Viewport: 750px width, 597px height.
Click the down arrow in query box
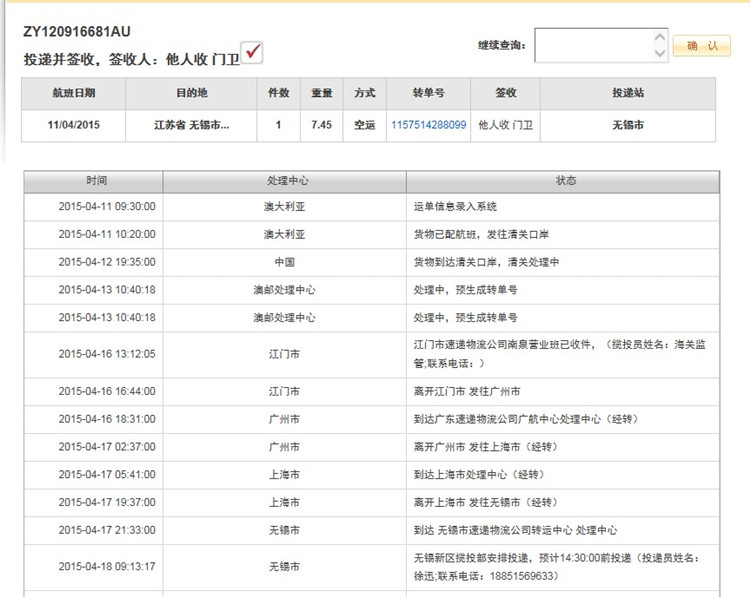[x=659, y=53]
